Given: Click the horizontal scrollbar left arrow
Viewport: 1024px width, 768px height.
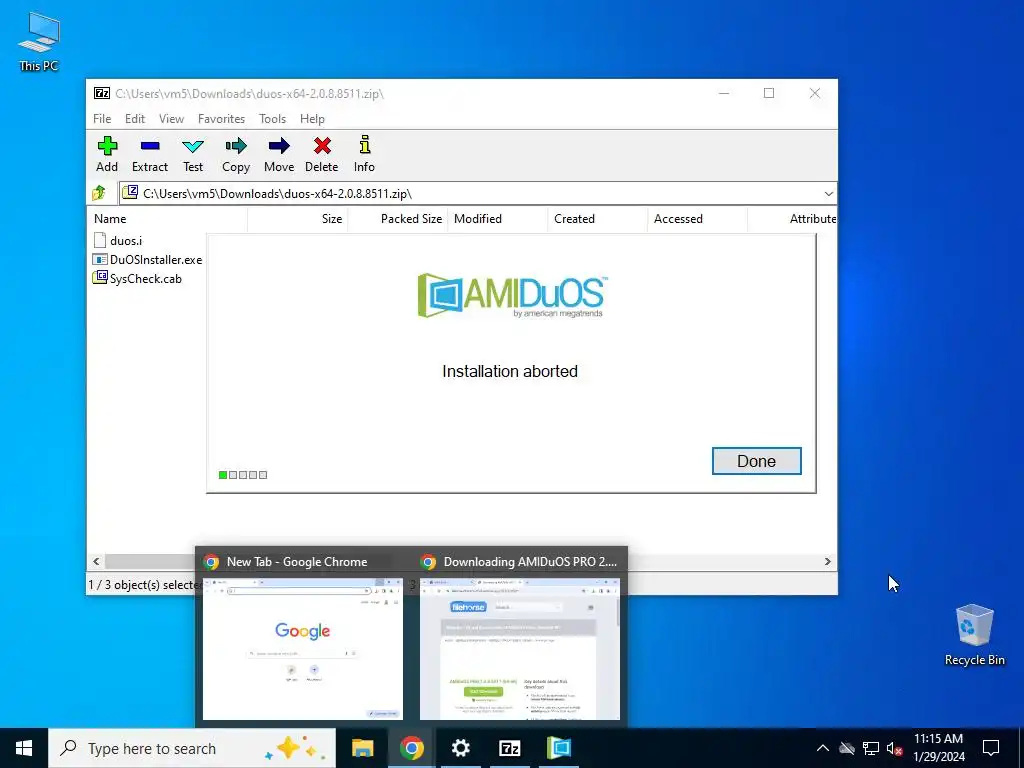Looking at the screenshot, I should click(x=96, y=562).
